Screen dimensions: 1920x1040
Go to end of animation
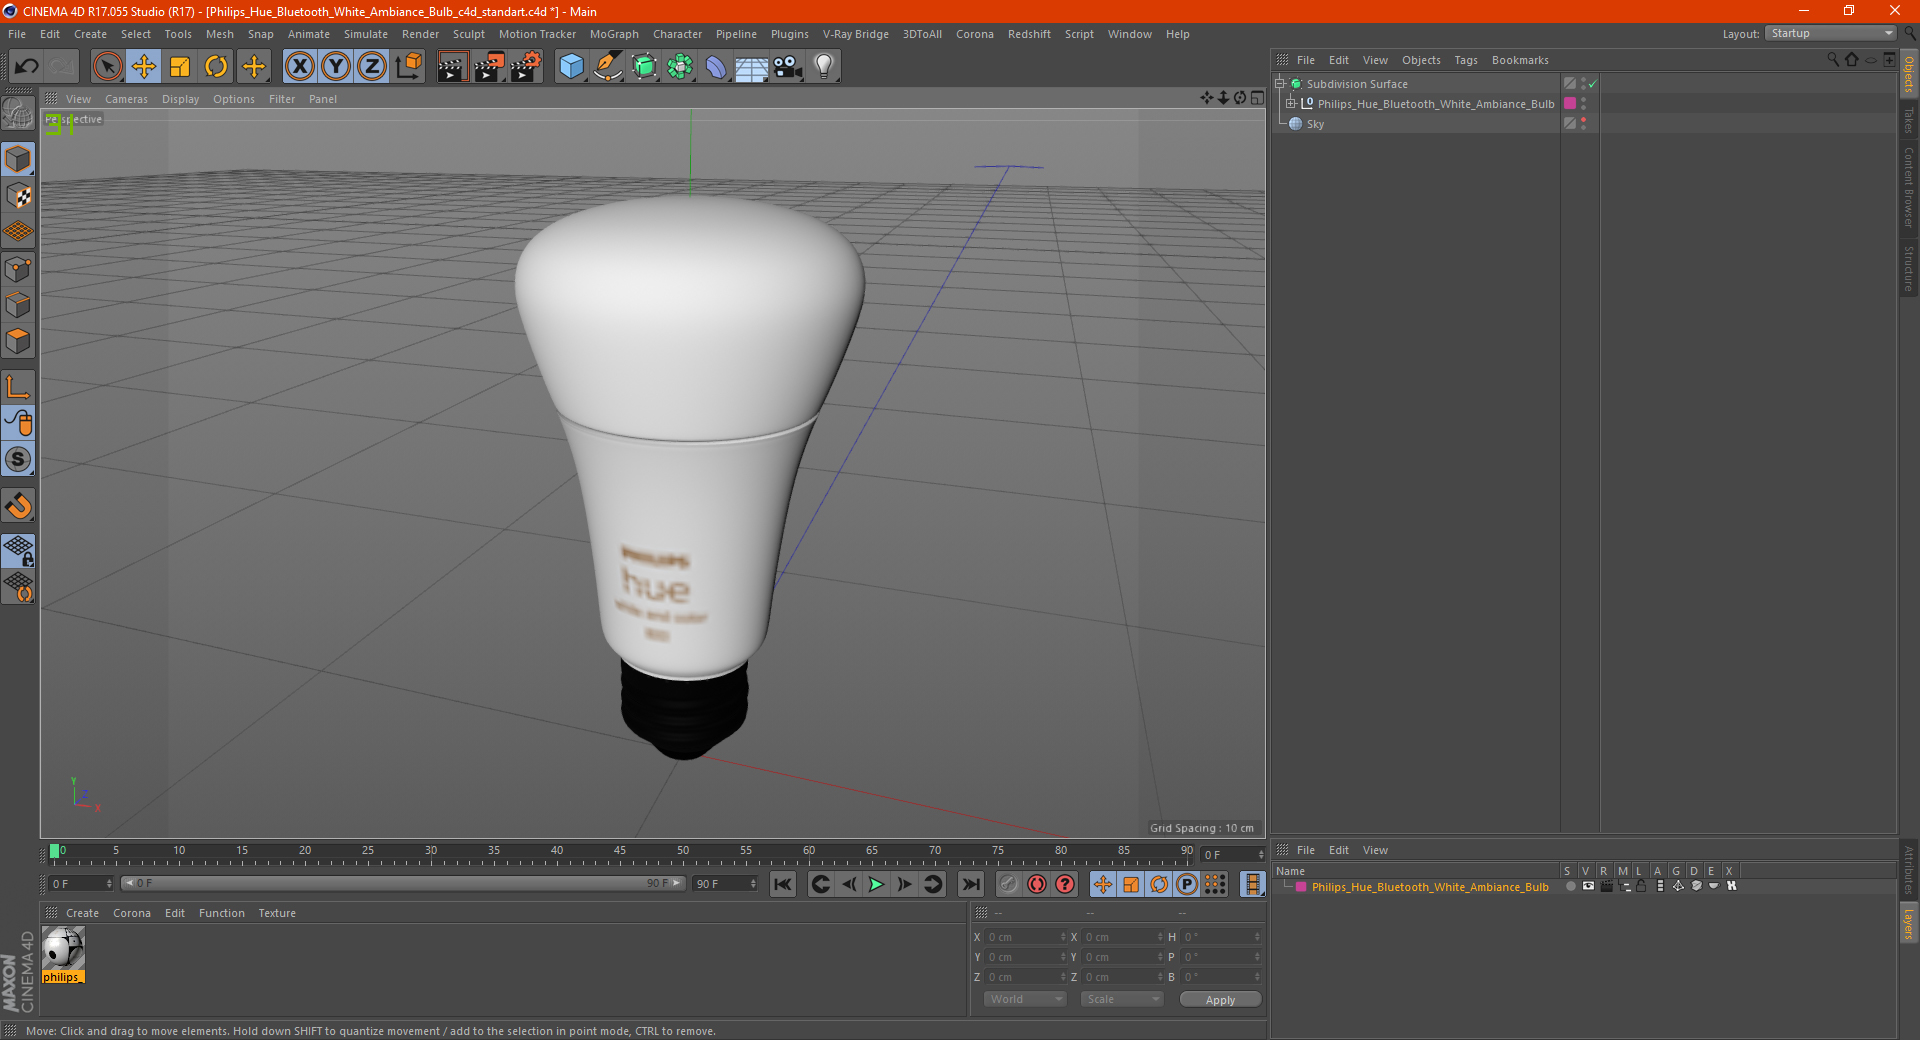pos(971,884)
